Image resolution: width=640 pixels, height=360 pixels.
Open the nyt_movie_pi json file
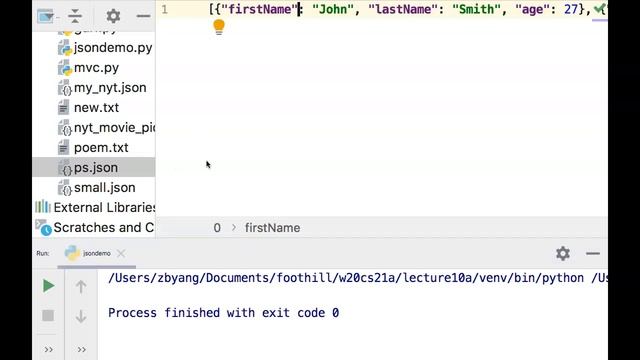107,128
